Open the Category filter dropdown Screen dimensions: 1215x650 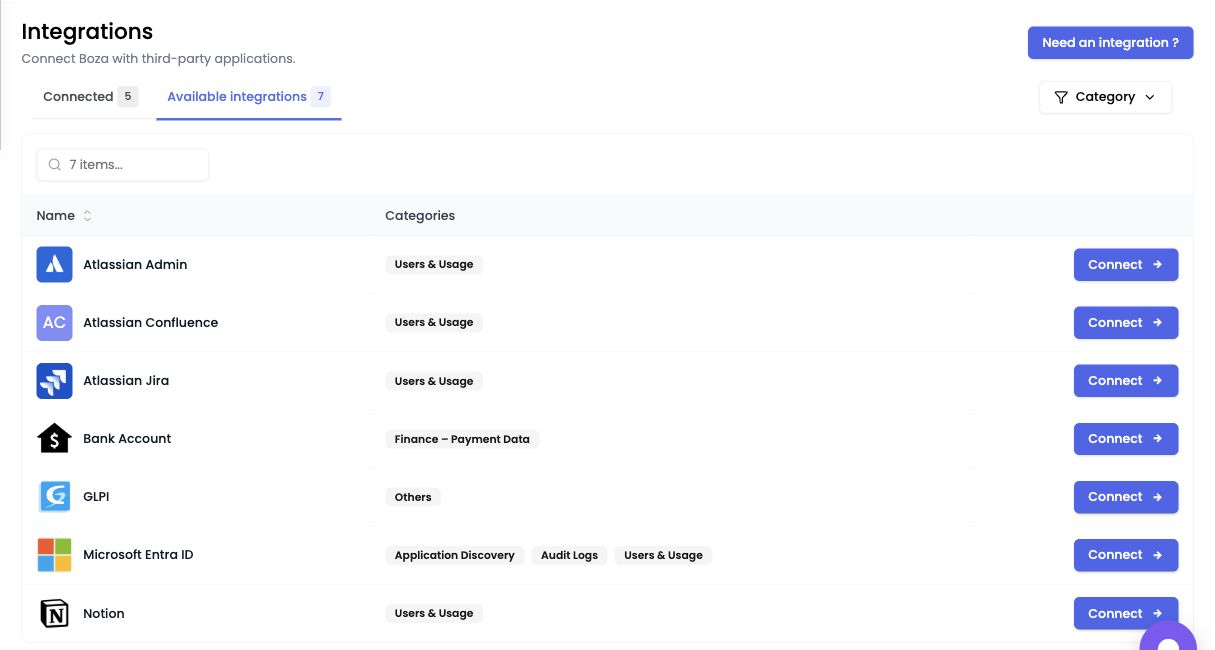1105,97
